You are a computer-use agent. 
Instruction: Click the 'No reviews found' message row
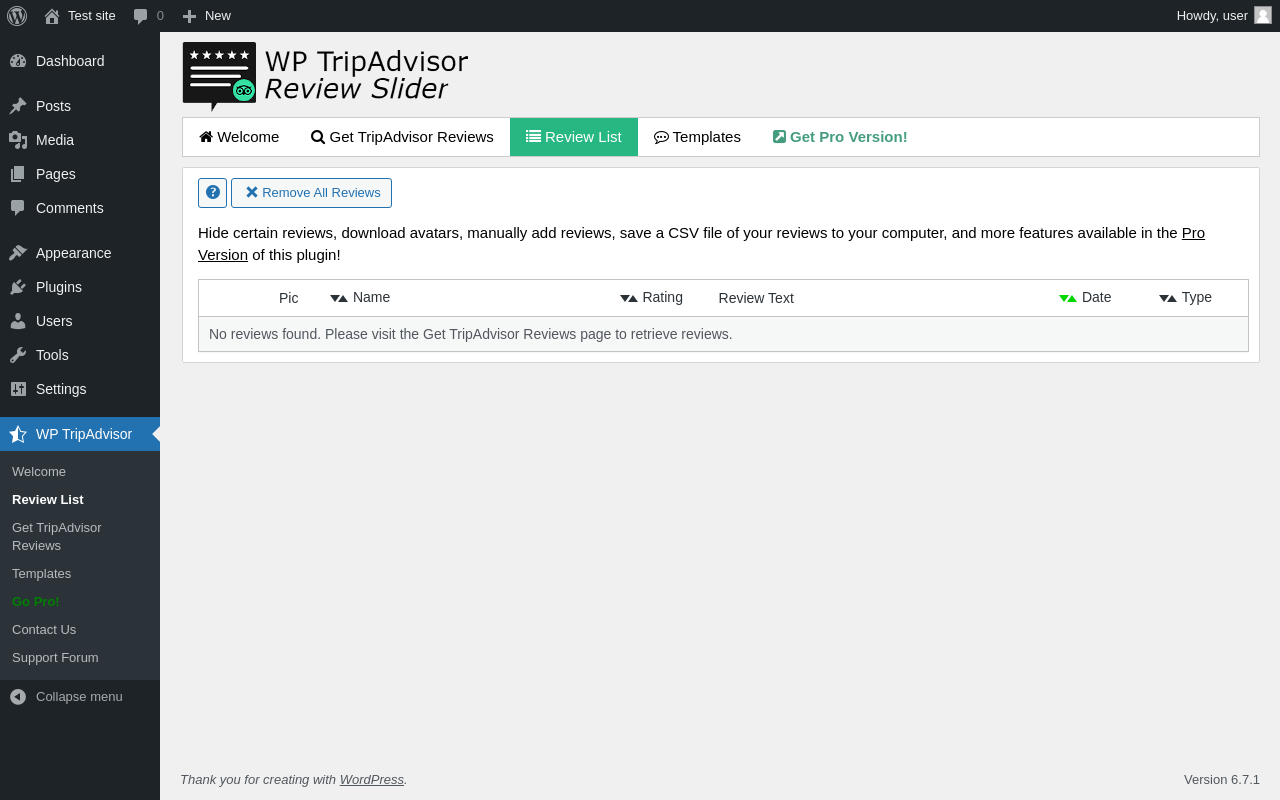point(723,334)
